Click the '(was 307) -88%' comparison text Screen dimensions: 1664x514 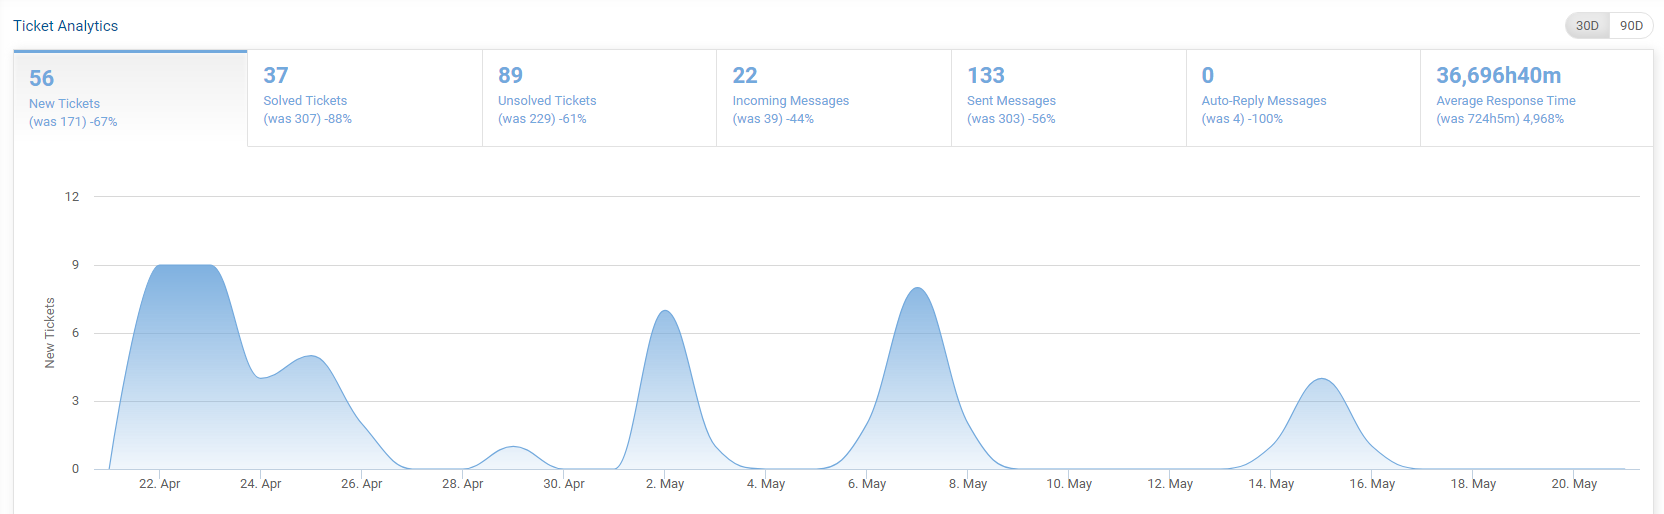click(x=308, y=119)
